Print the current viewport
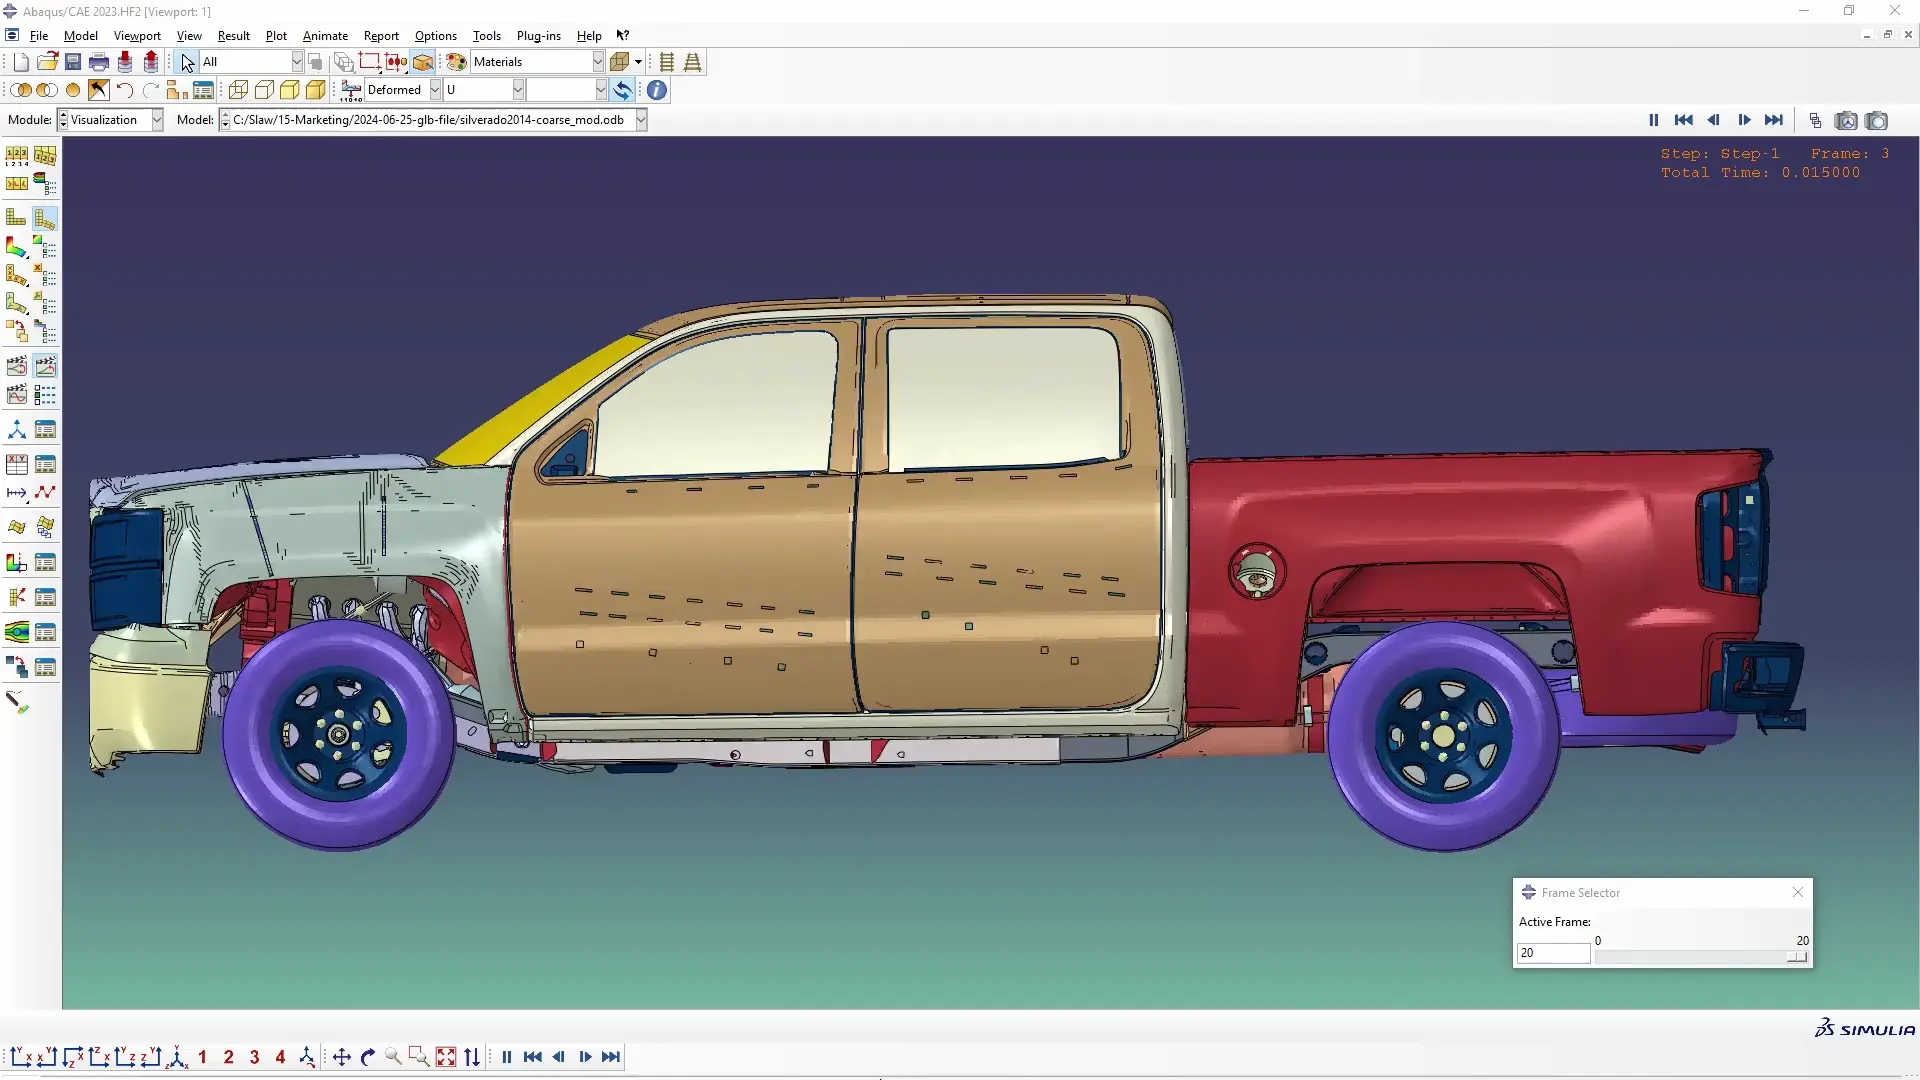1920x1080 pixels. 99,61
